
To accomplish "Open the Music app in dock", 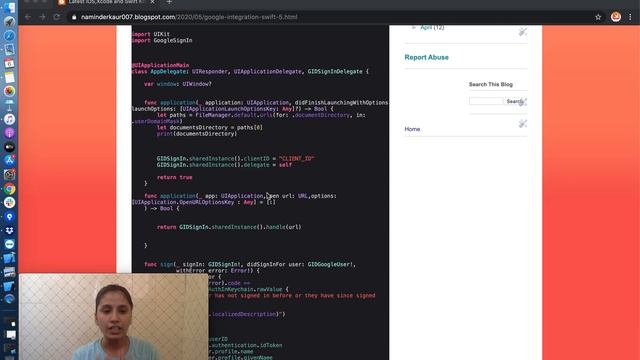I will tap(9, 119).
